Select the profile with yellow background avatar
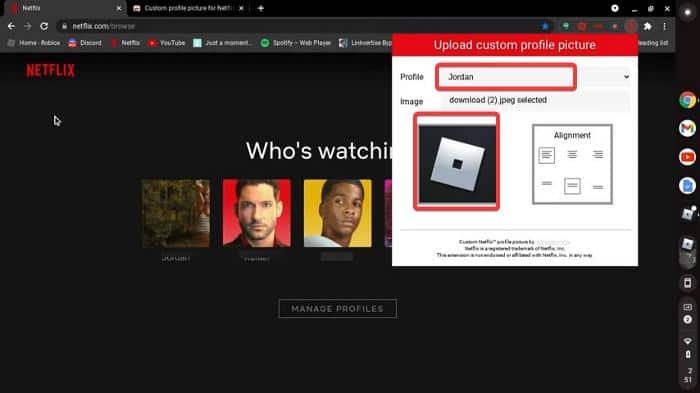This screenshot has height=393, width=700. (338, 213)
